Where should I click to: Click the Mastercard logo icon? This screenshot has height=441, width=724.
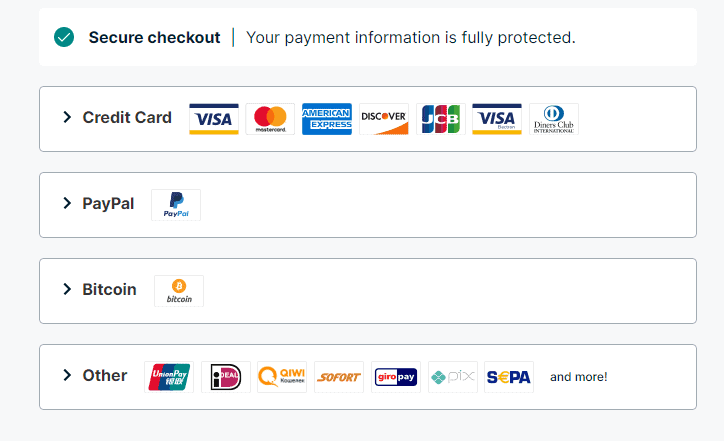click(270, 119)
